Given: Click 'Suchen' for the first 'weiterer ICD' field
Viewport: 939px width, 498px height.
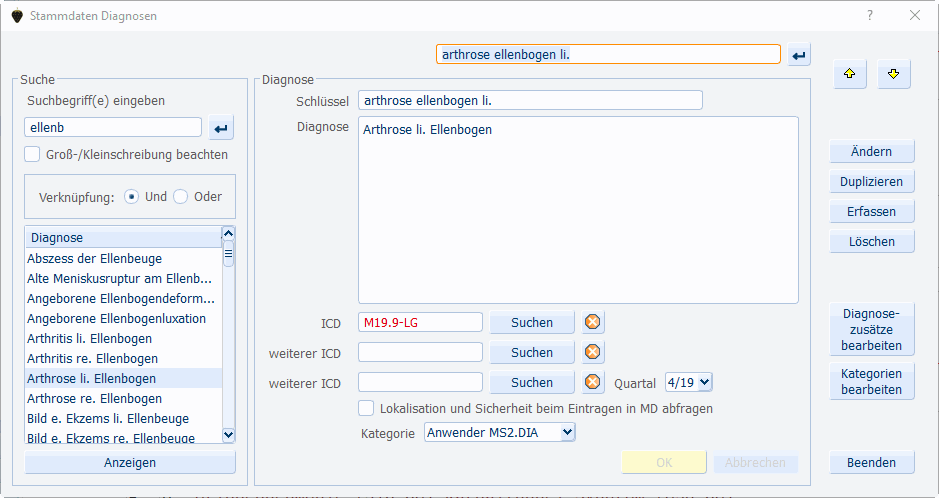Looking at the screenshot, I should pos(532,352).
